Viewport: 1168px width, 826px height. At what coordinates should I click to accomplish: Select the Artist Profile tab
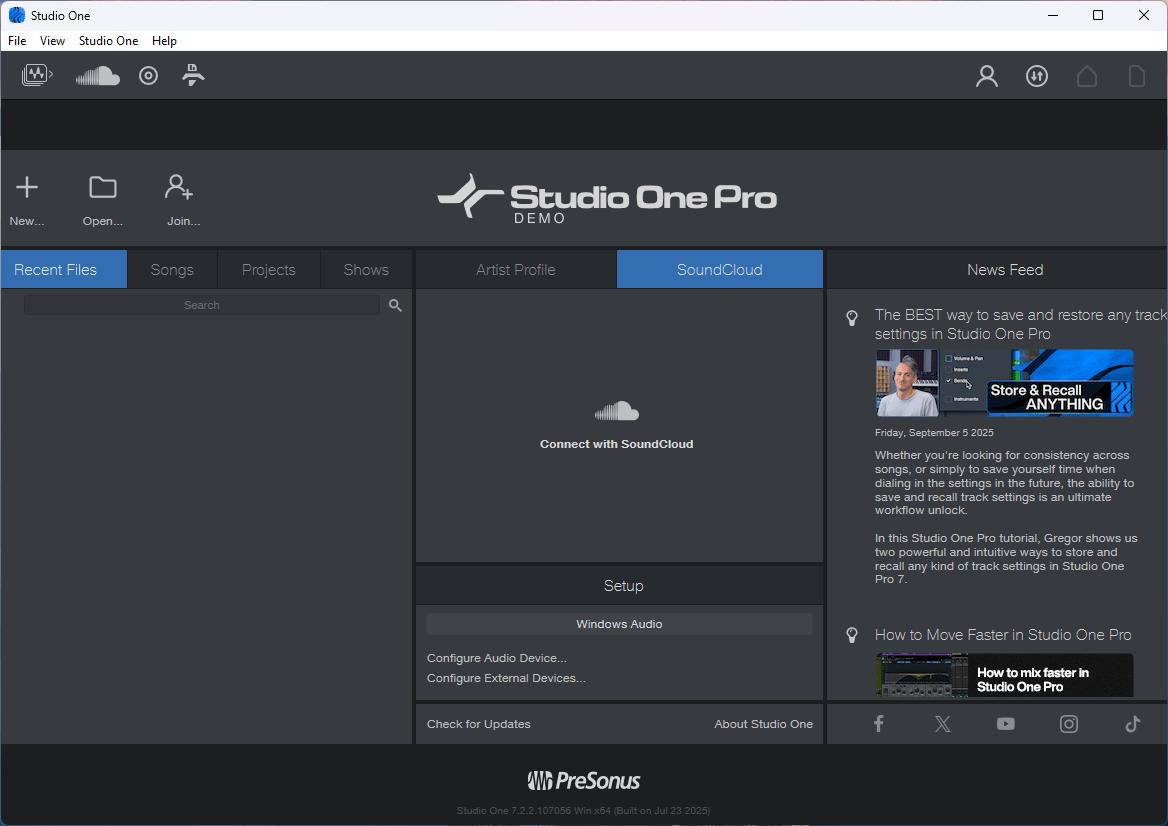click(x=516, y=270)
